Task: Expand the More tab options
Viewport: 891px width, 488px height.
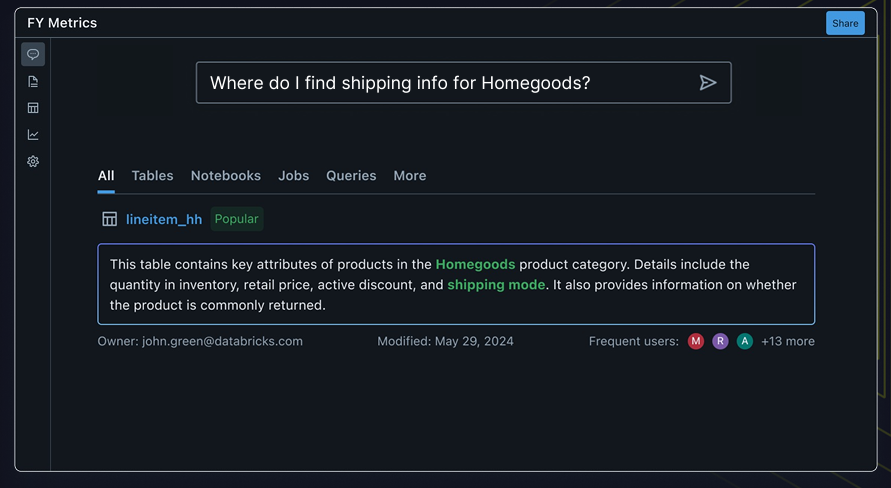Action: pos(410,176)
